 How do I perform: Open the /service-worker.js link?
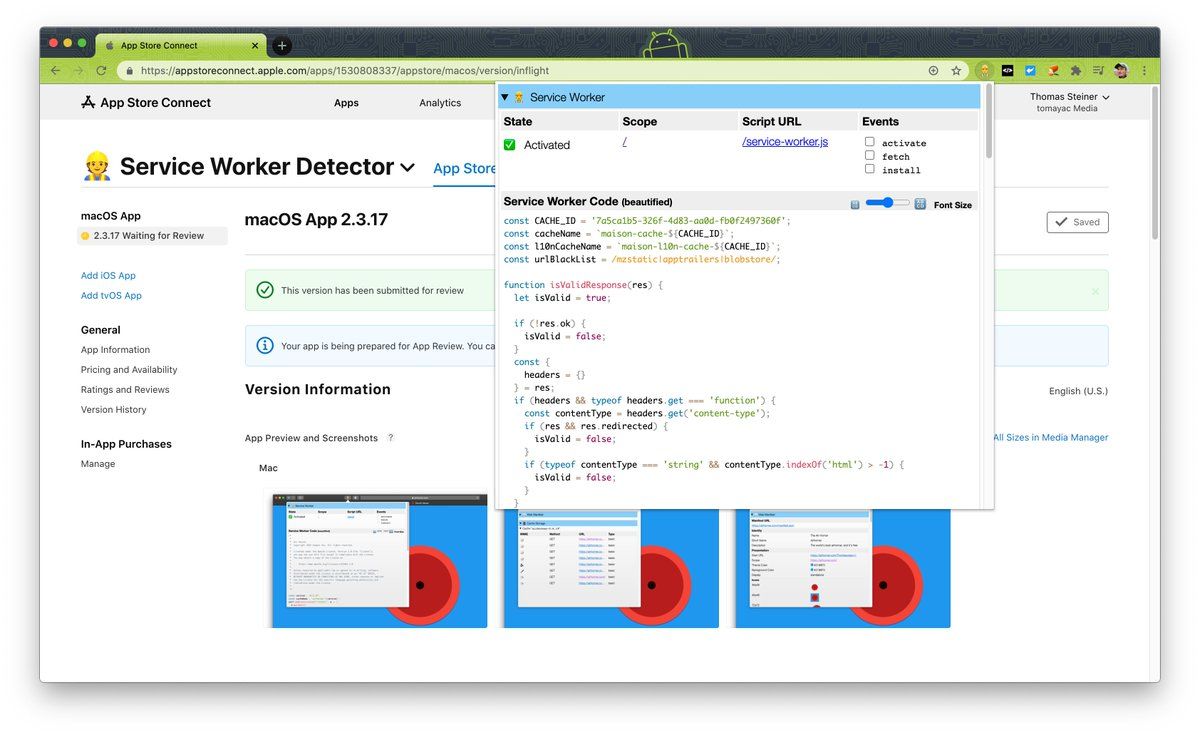click(786, 141)
